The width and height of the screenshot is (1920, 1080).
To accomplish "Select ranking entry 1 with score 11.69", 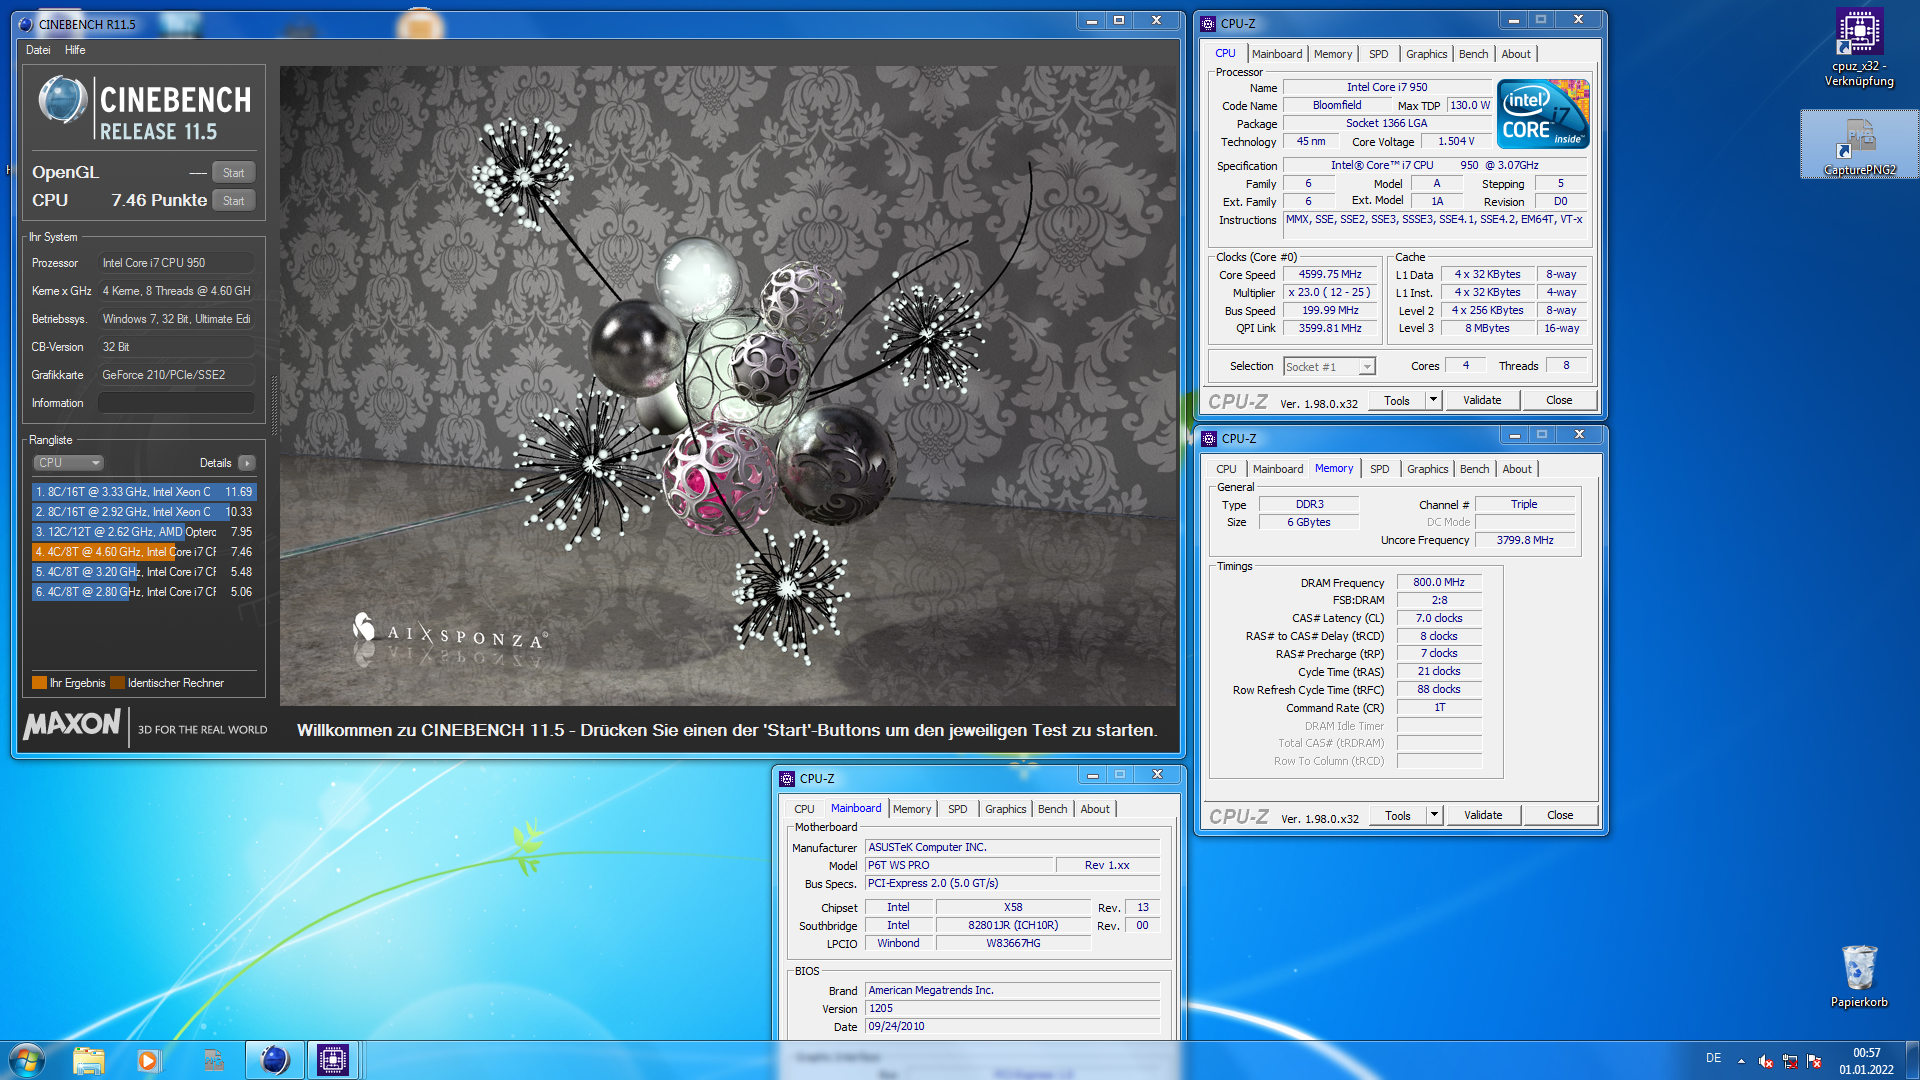I will click(x=144, y=492).
